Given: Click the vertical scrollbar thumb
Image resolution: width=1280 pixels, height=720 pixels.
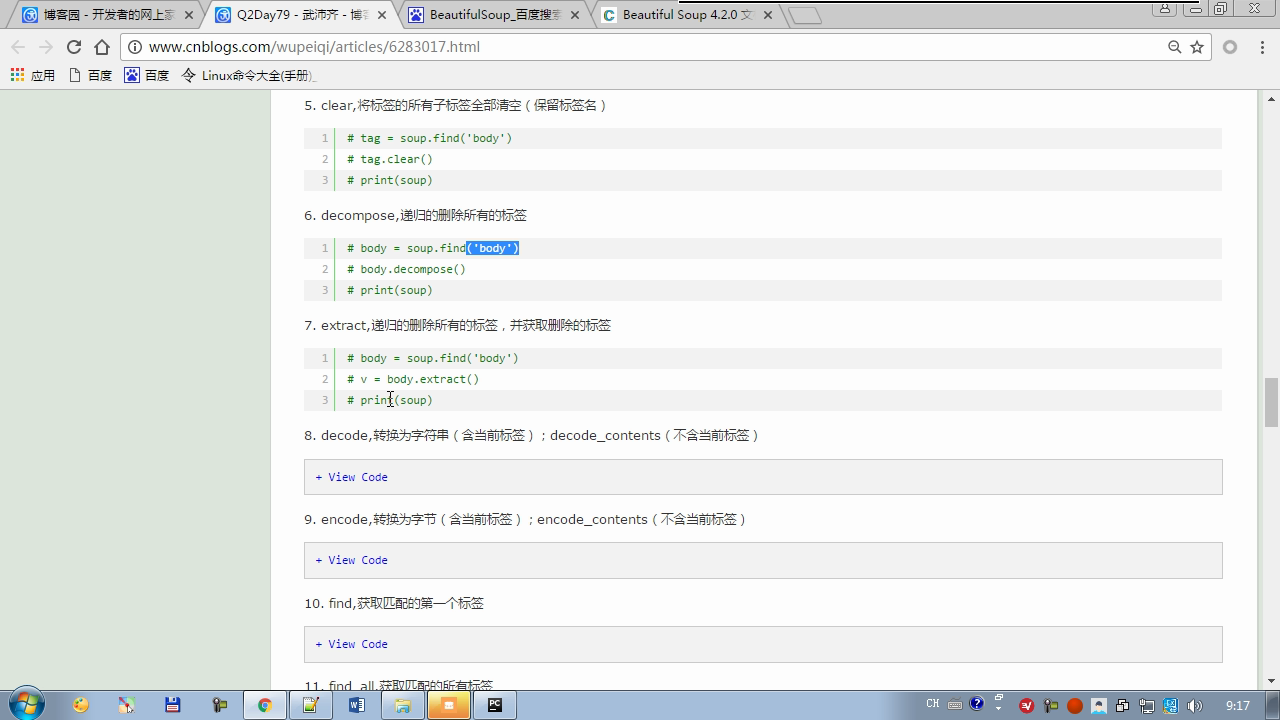Looking at the screenshot, I should pos(1271,402).
